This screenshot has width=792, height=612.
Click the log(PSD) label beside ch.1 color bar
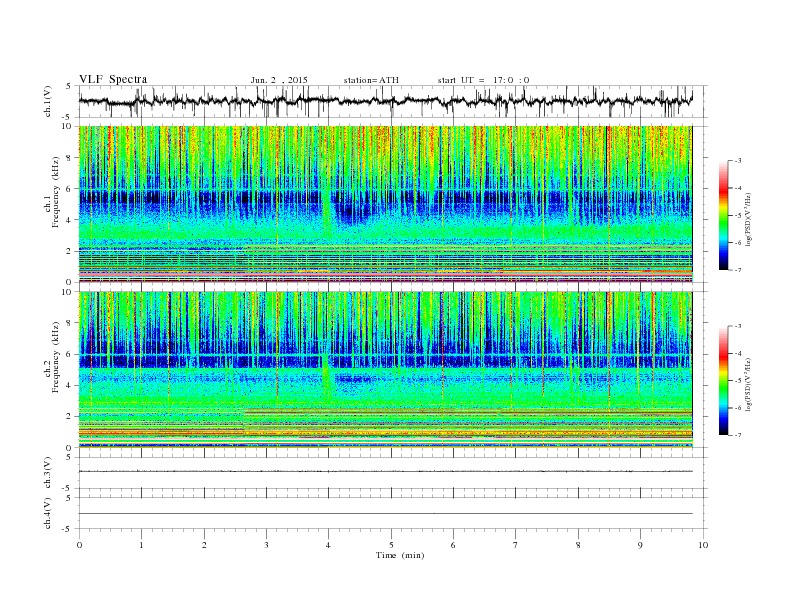point(748,219)
